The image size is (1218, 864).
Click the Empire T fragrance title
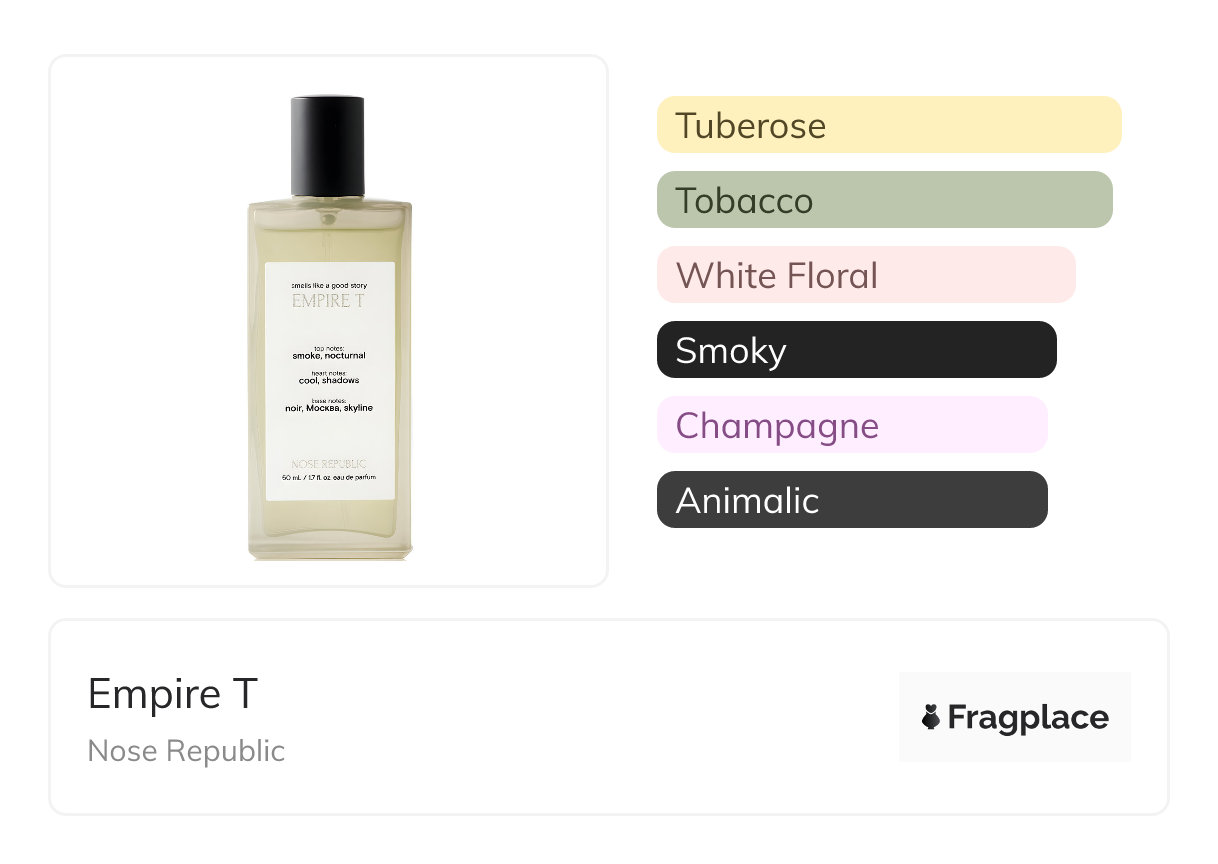point(173,693)
